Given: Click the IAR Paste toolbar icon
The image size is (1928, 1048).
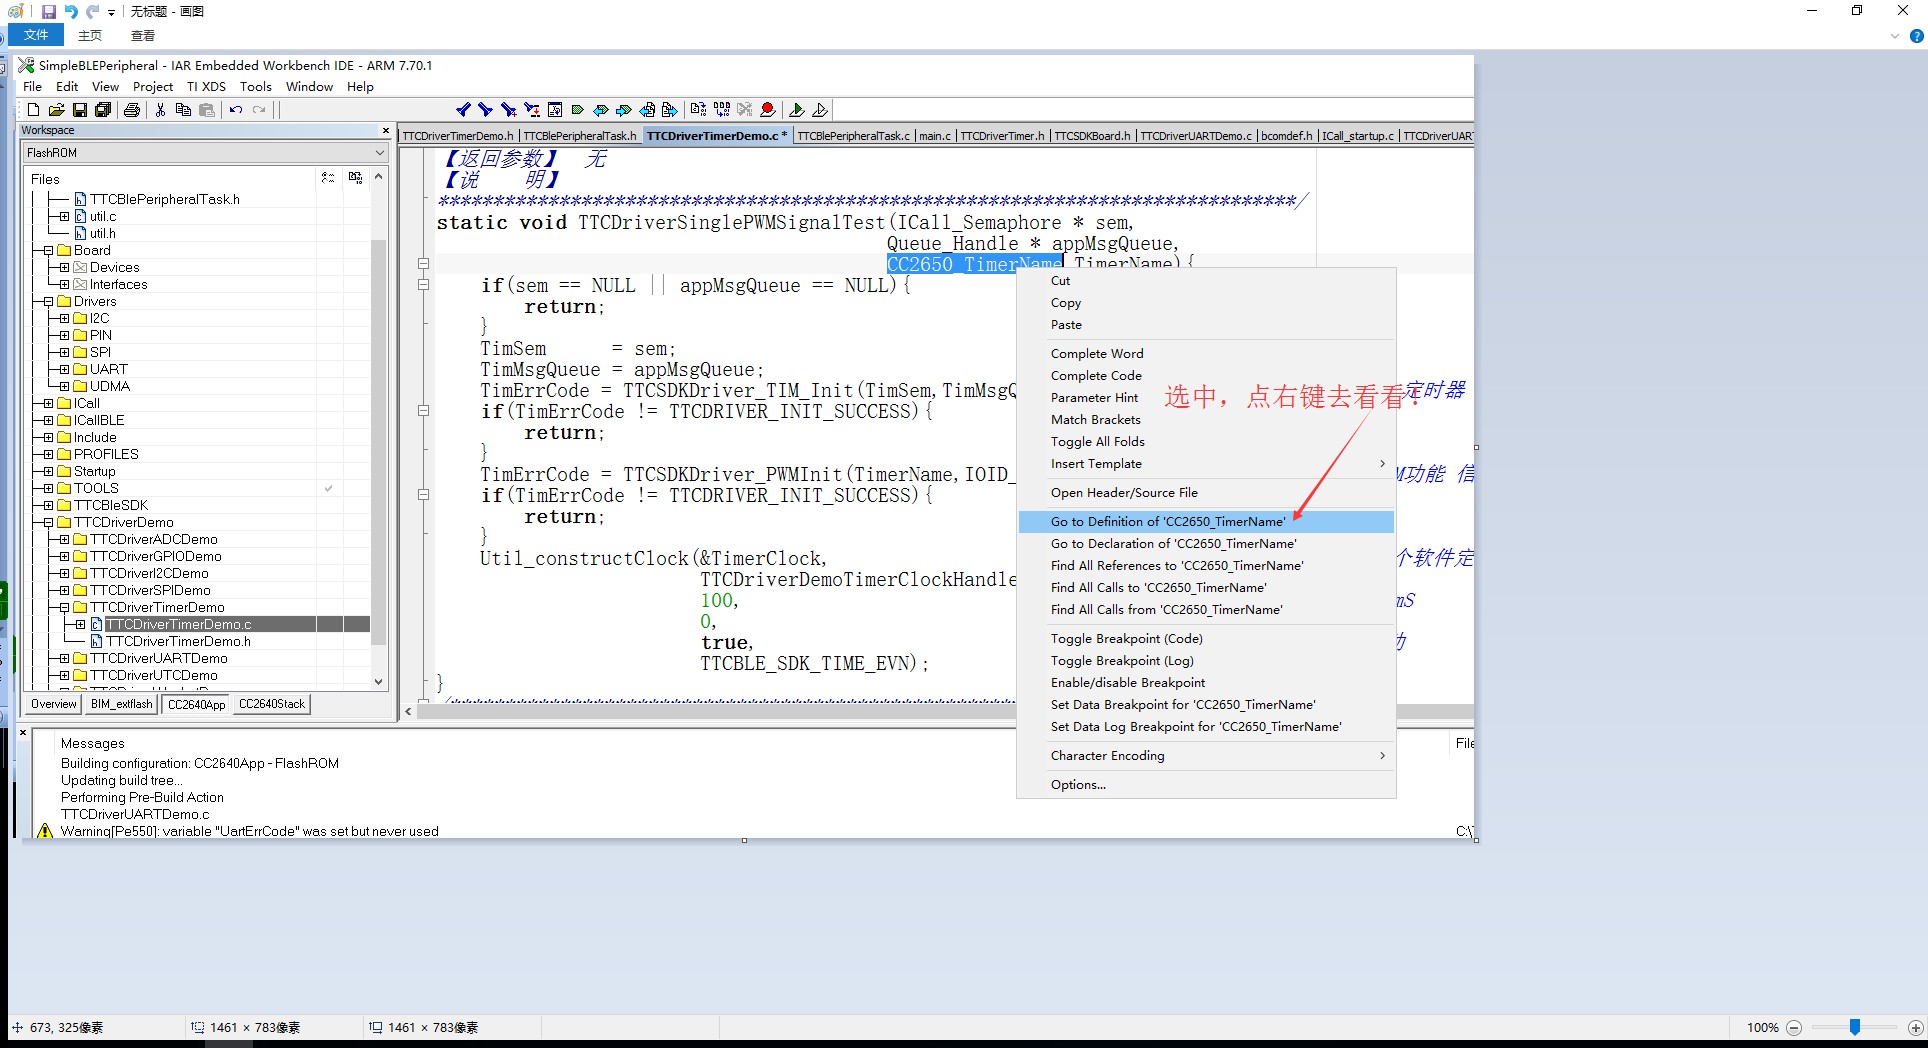Looking at the screenshot, I should [207, 110].
